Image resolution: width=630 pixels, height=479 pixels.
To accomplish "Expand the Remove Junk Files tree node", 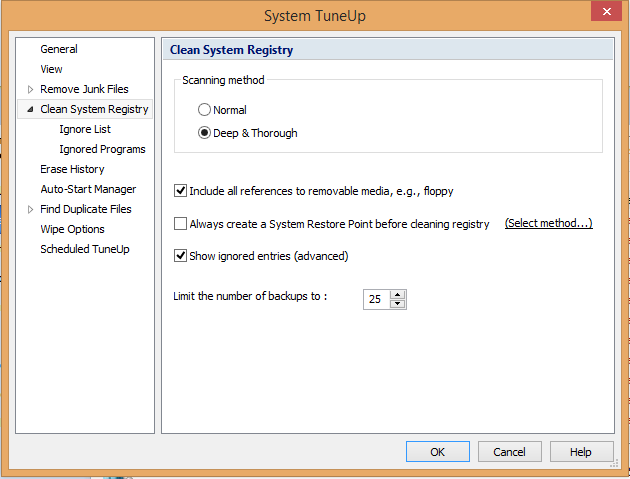I will coord(30,89).
